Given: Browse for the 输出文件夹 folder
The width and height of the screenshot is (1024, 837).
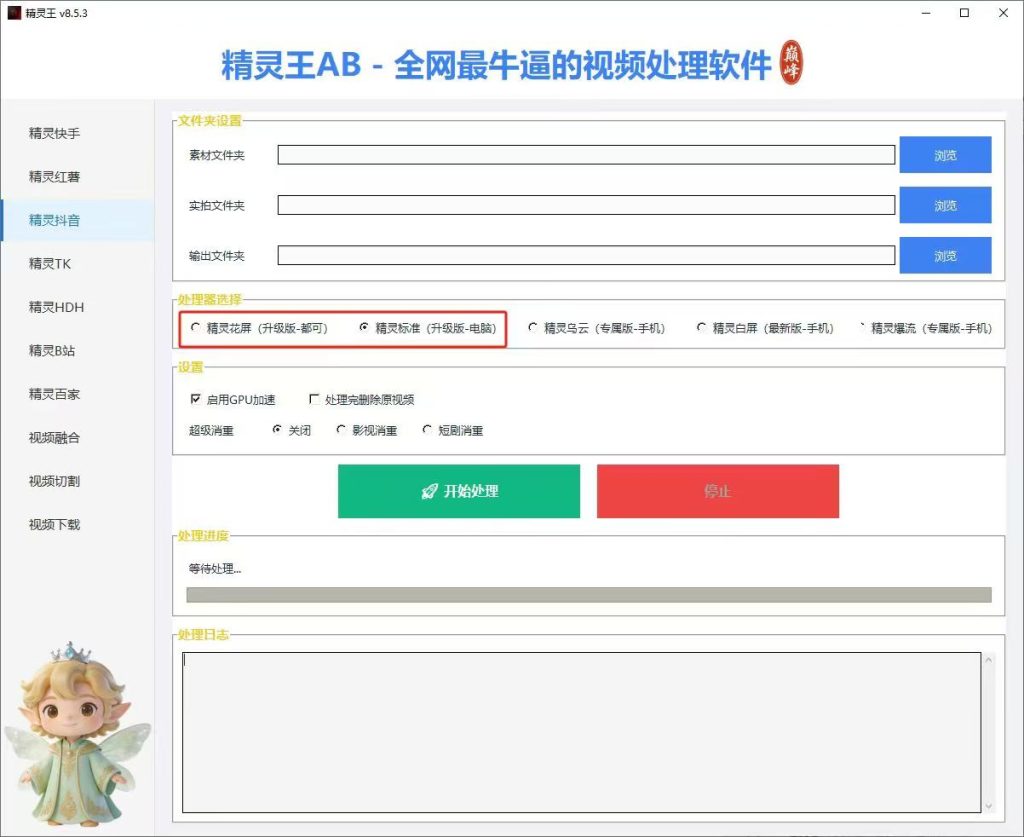Looking at the screenshot, I should point(945,255).
